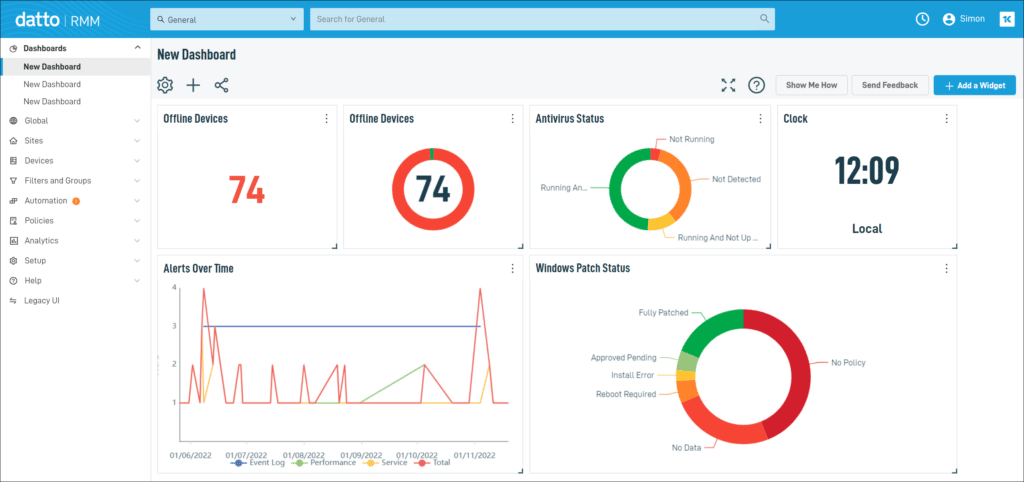Screen dimensions: 1024x482
Task: Expand the Automation menu chevron
Action: pyautogui.click(x=137, y=201)
